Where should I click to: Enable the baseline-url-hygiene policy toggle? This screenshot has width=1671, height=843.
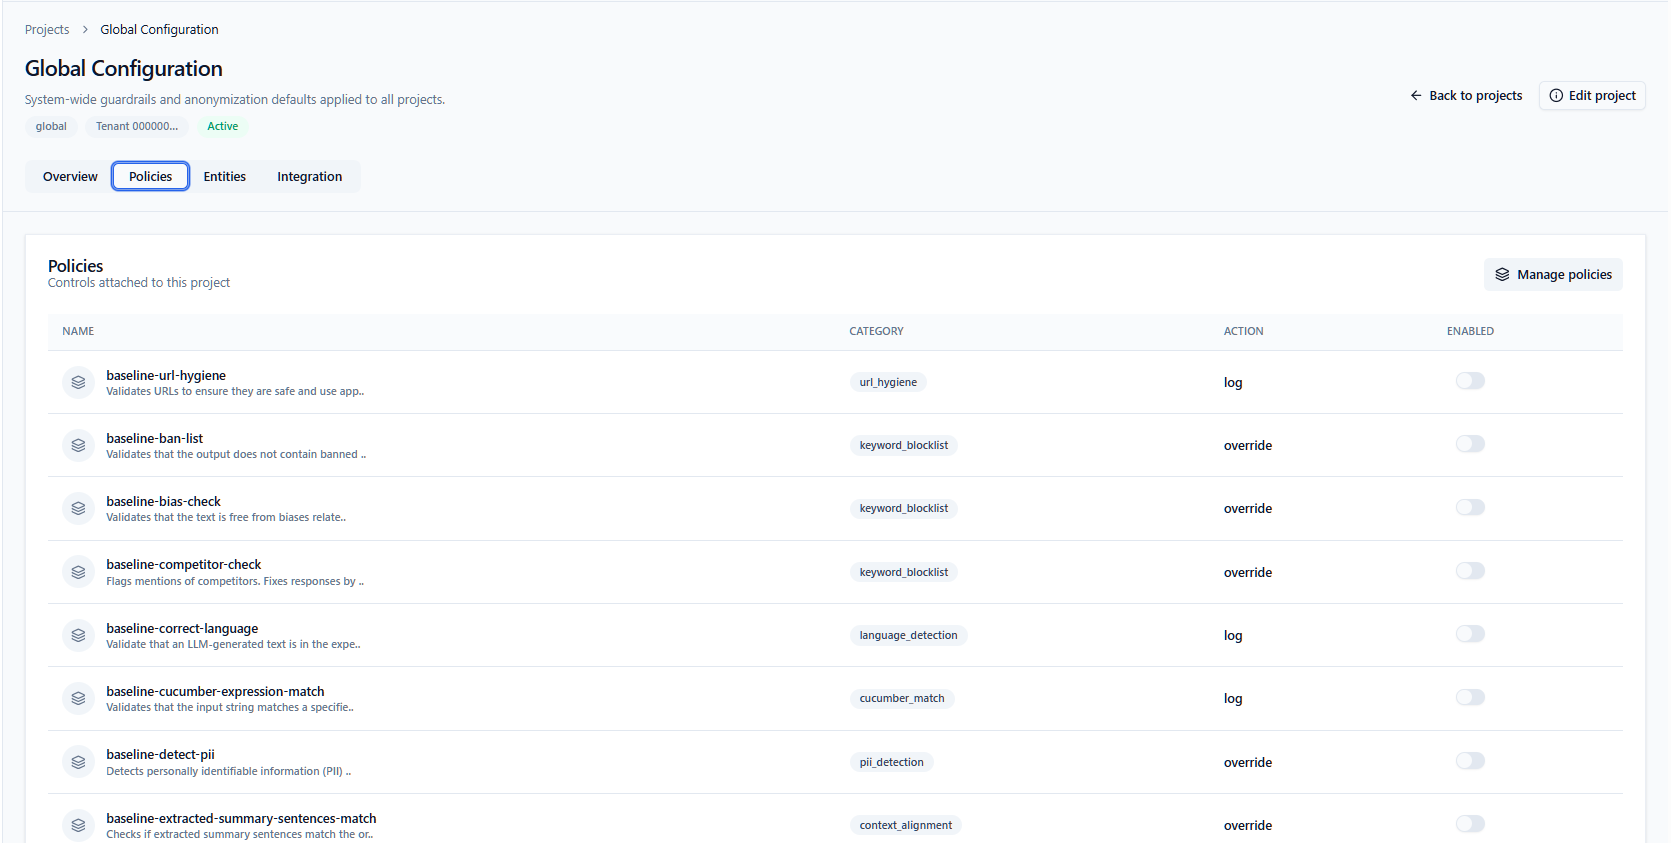[x=1470, y=381]
